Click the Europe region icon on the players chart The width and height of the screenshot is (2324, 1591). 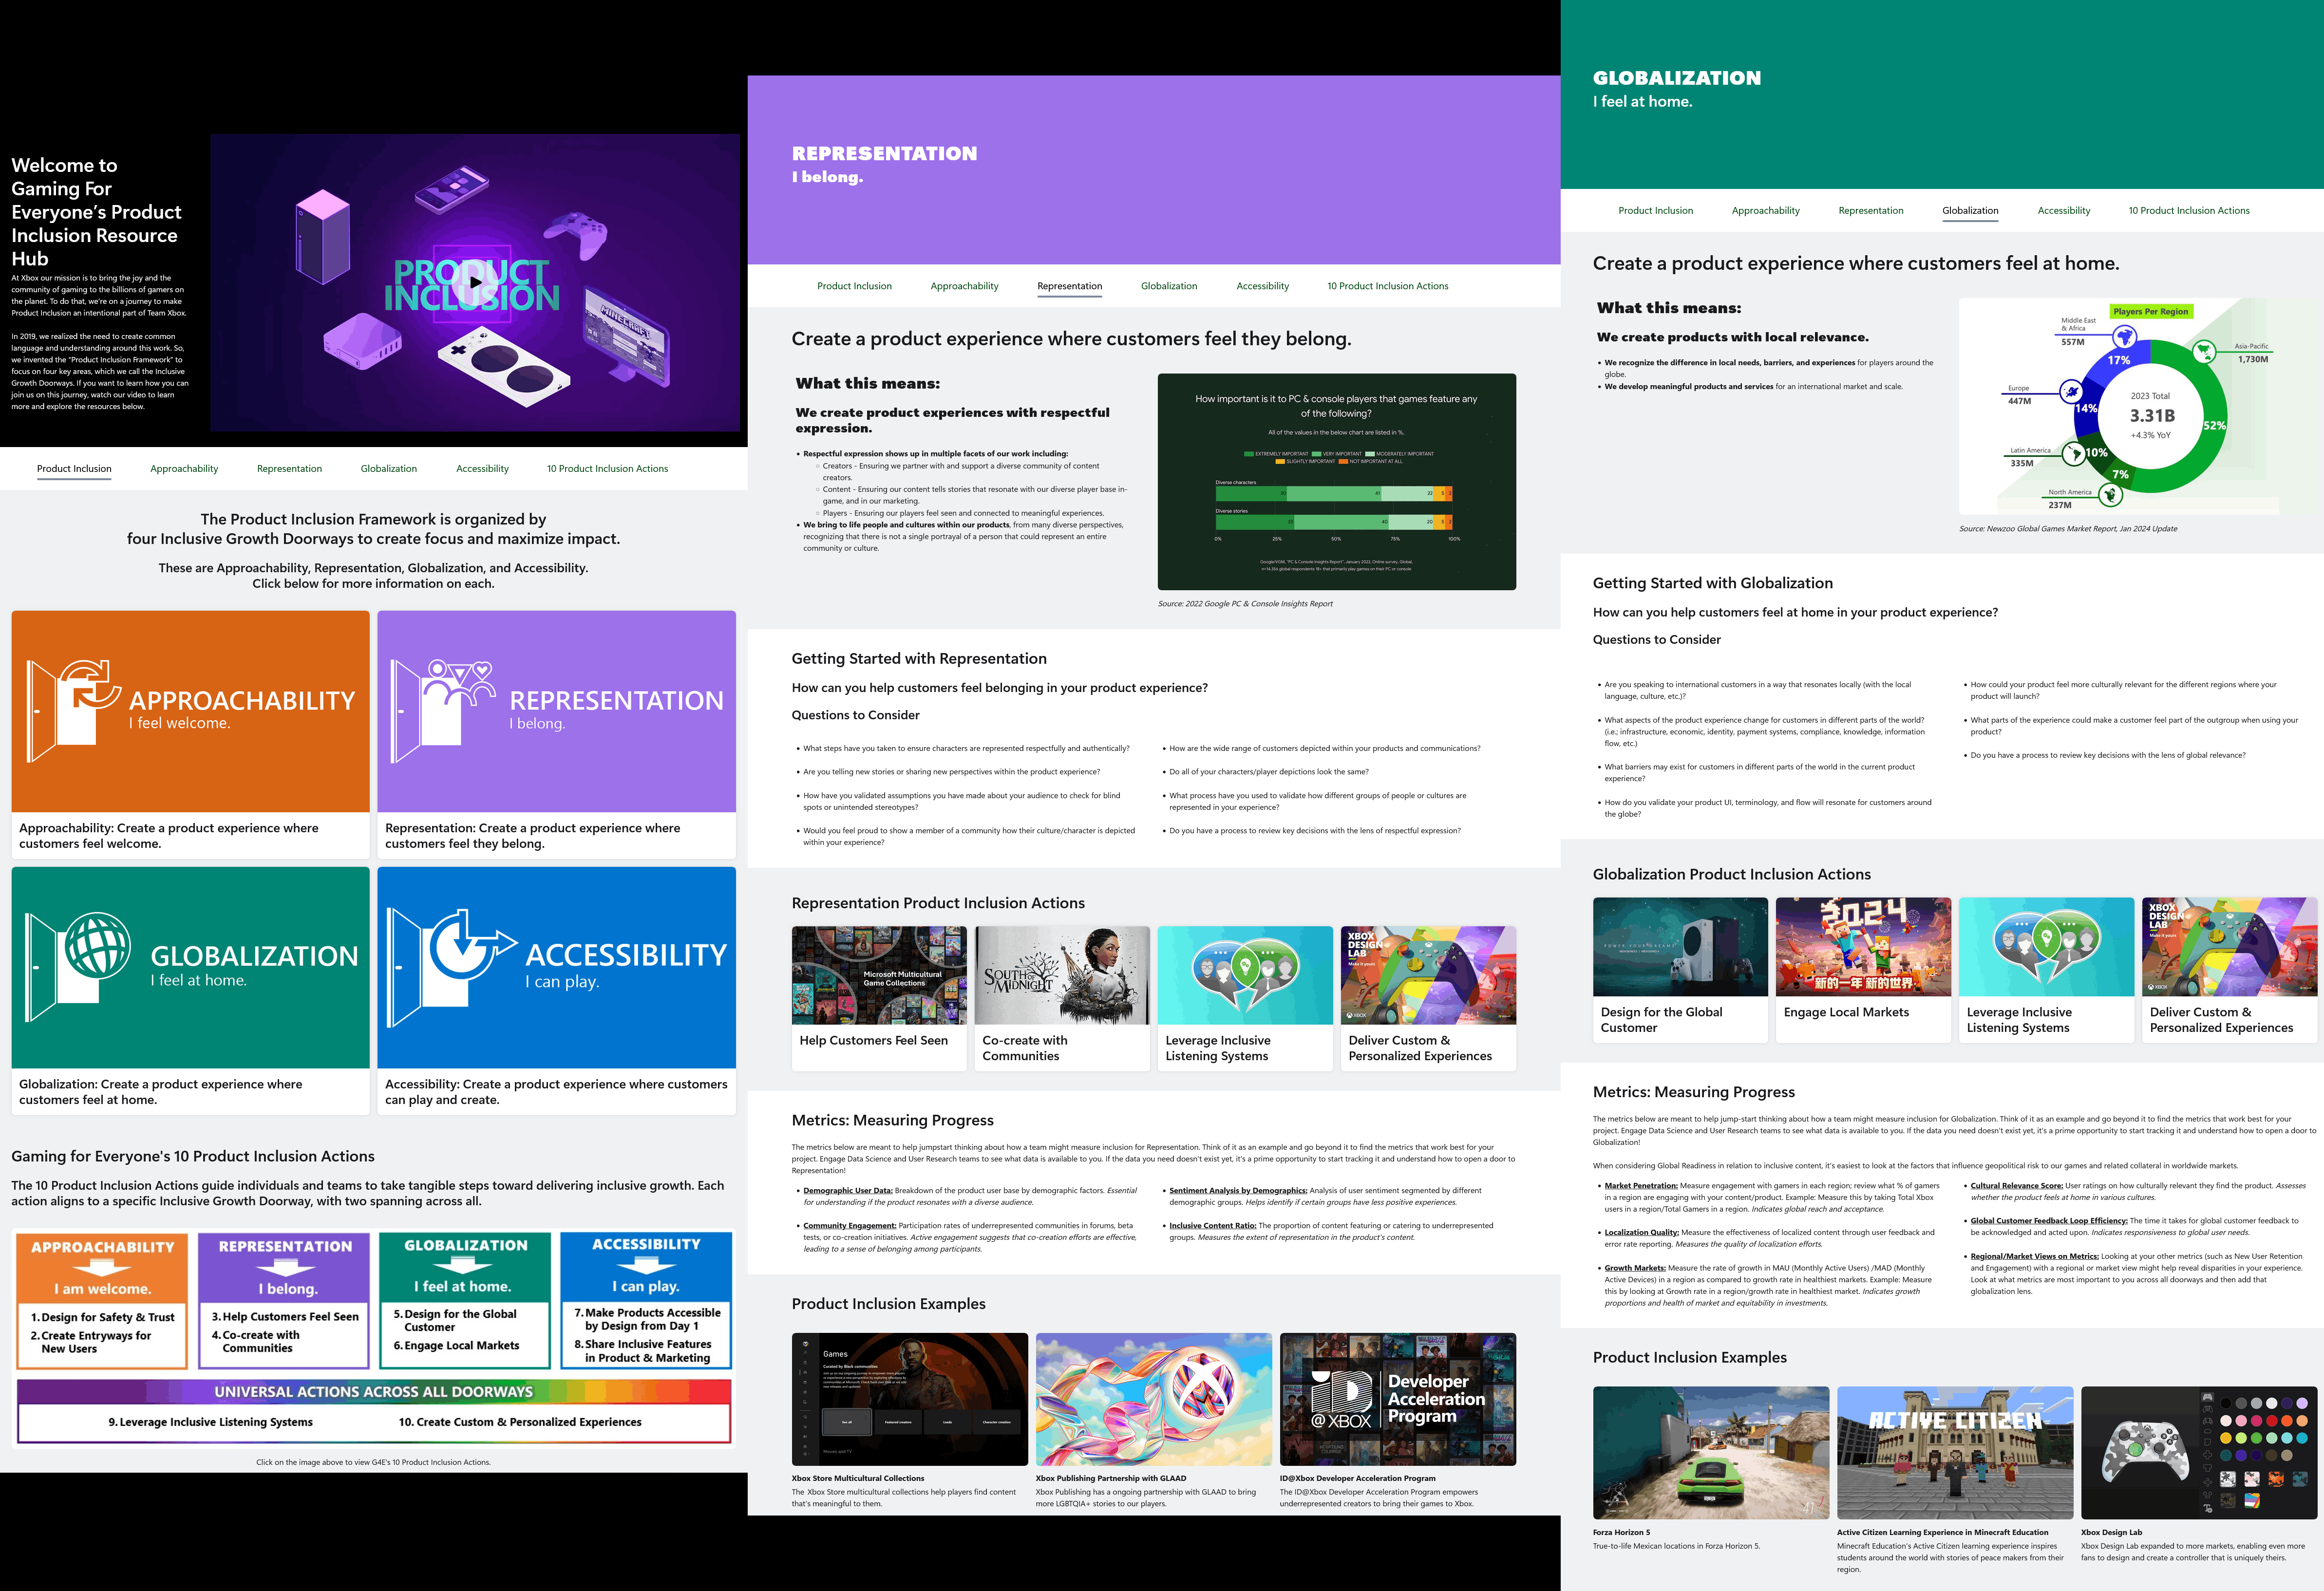(x=2071, y=392)
